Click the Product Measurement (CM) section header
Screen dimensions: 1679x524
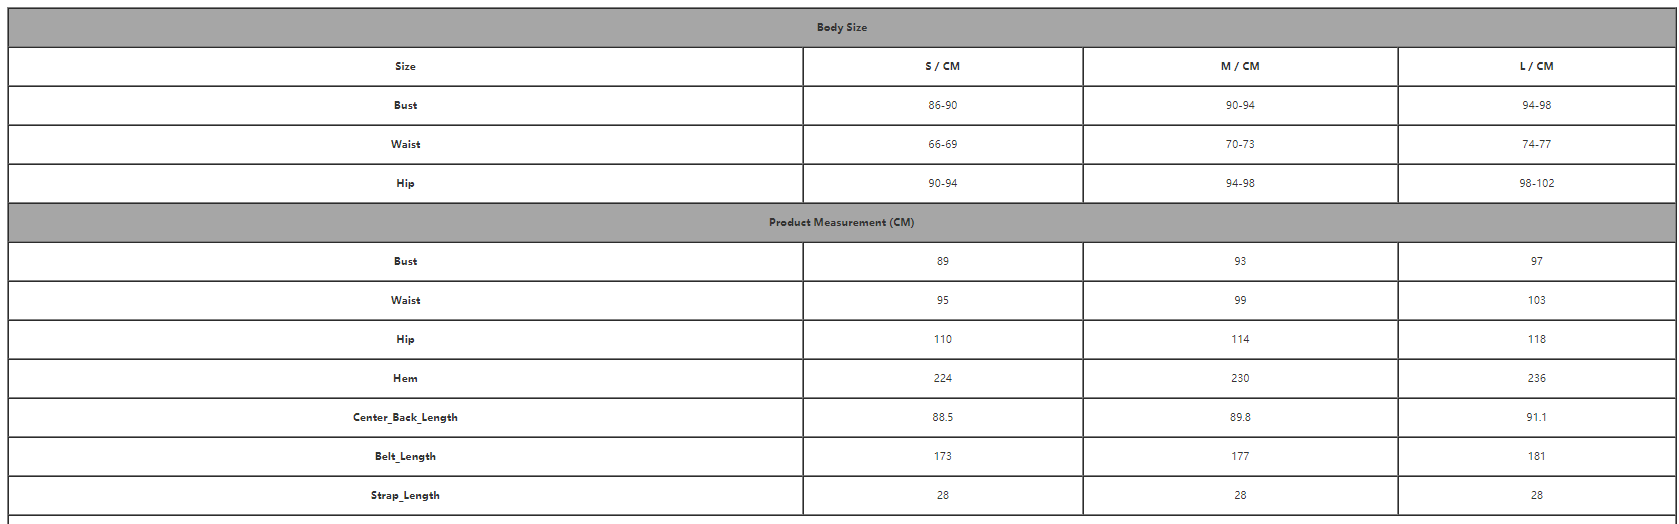coord(841,222)
